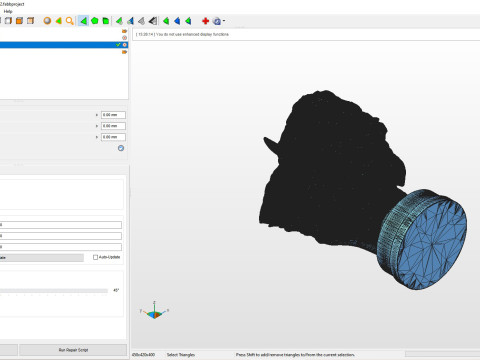Click the blue circular refresh icon below fields
The height and width of the screenshot is (360, 480).
coord(121,148)
